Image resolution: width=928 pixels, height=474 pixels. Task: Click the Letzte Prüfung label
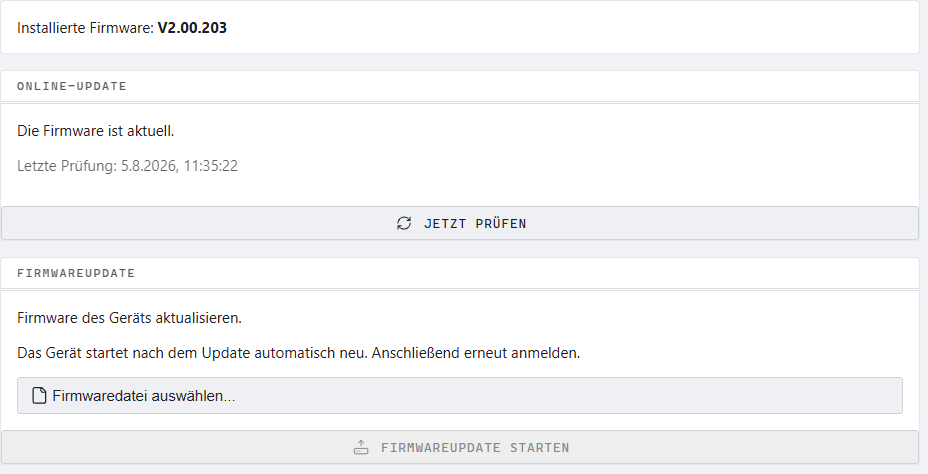pos(67,166)
